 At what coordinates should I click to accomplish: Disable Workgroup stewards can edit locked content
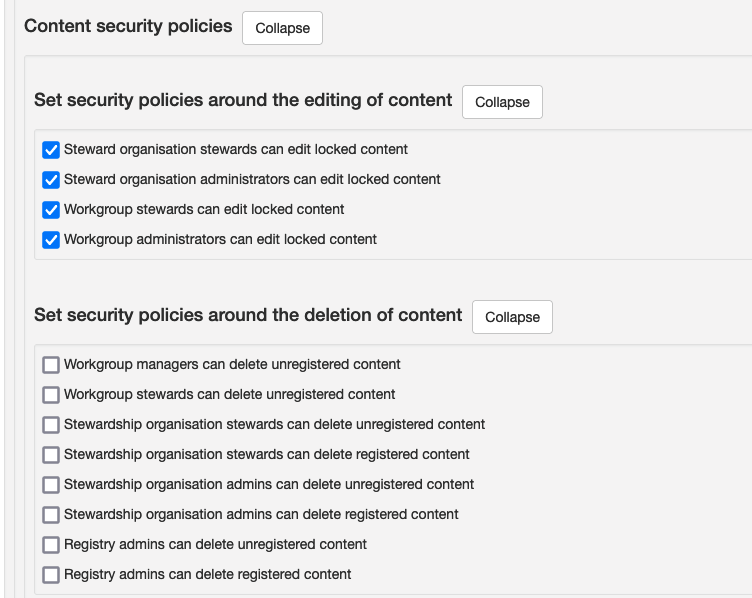pyautogui.click(x=51, y=210)
